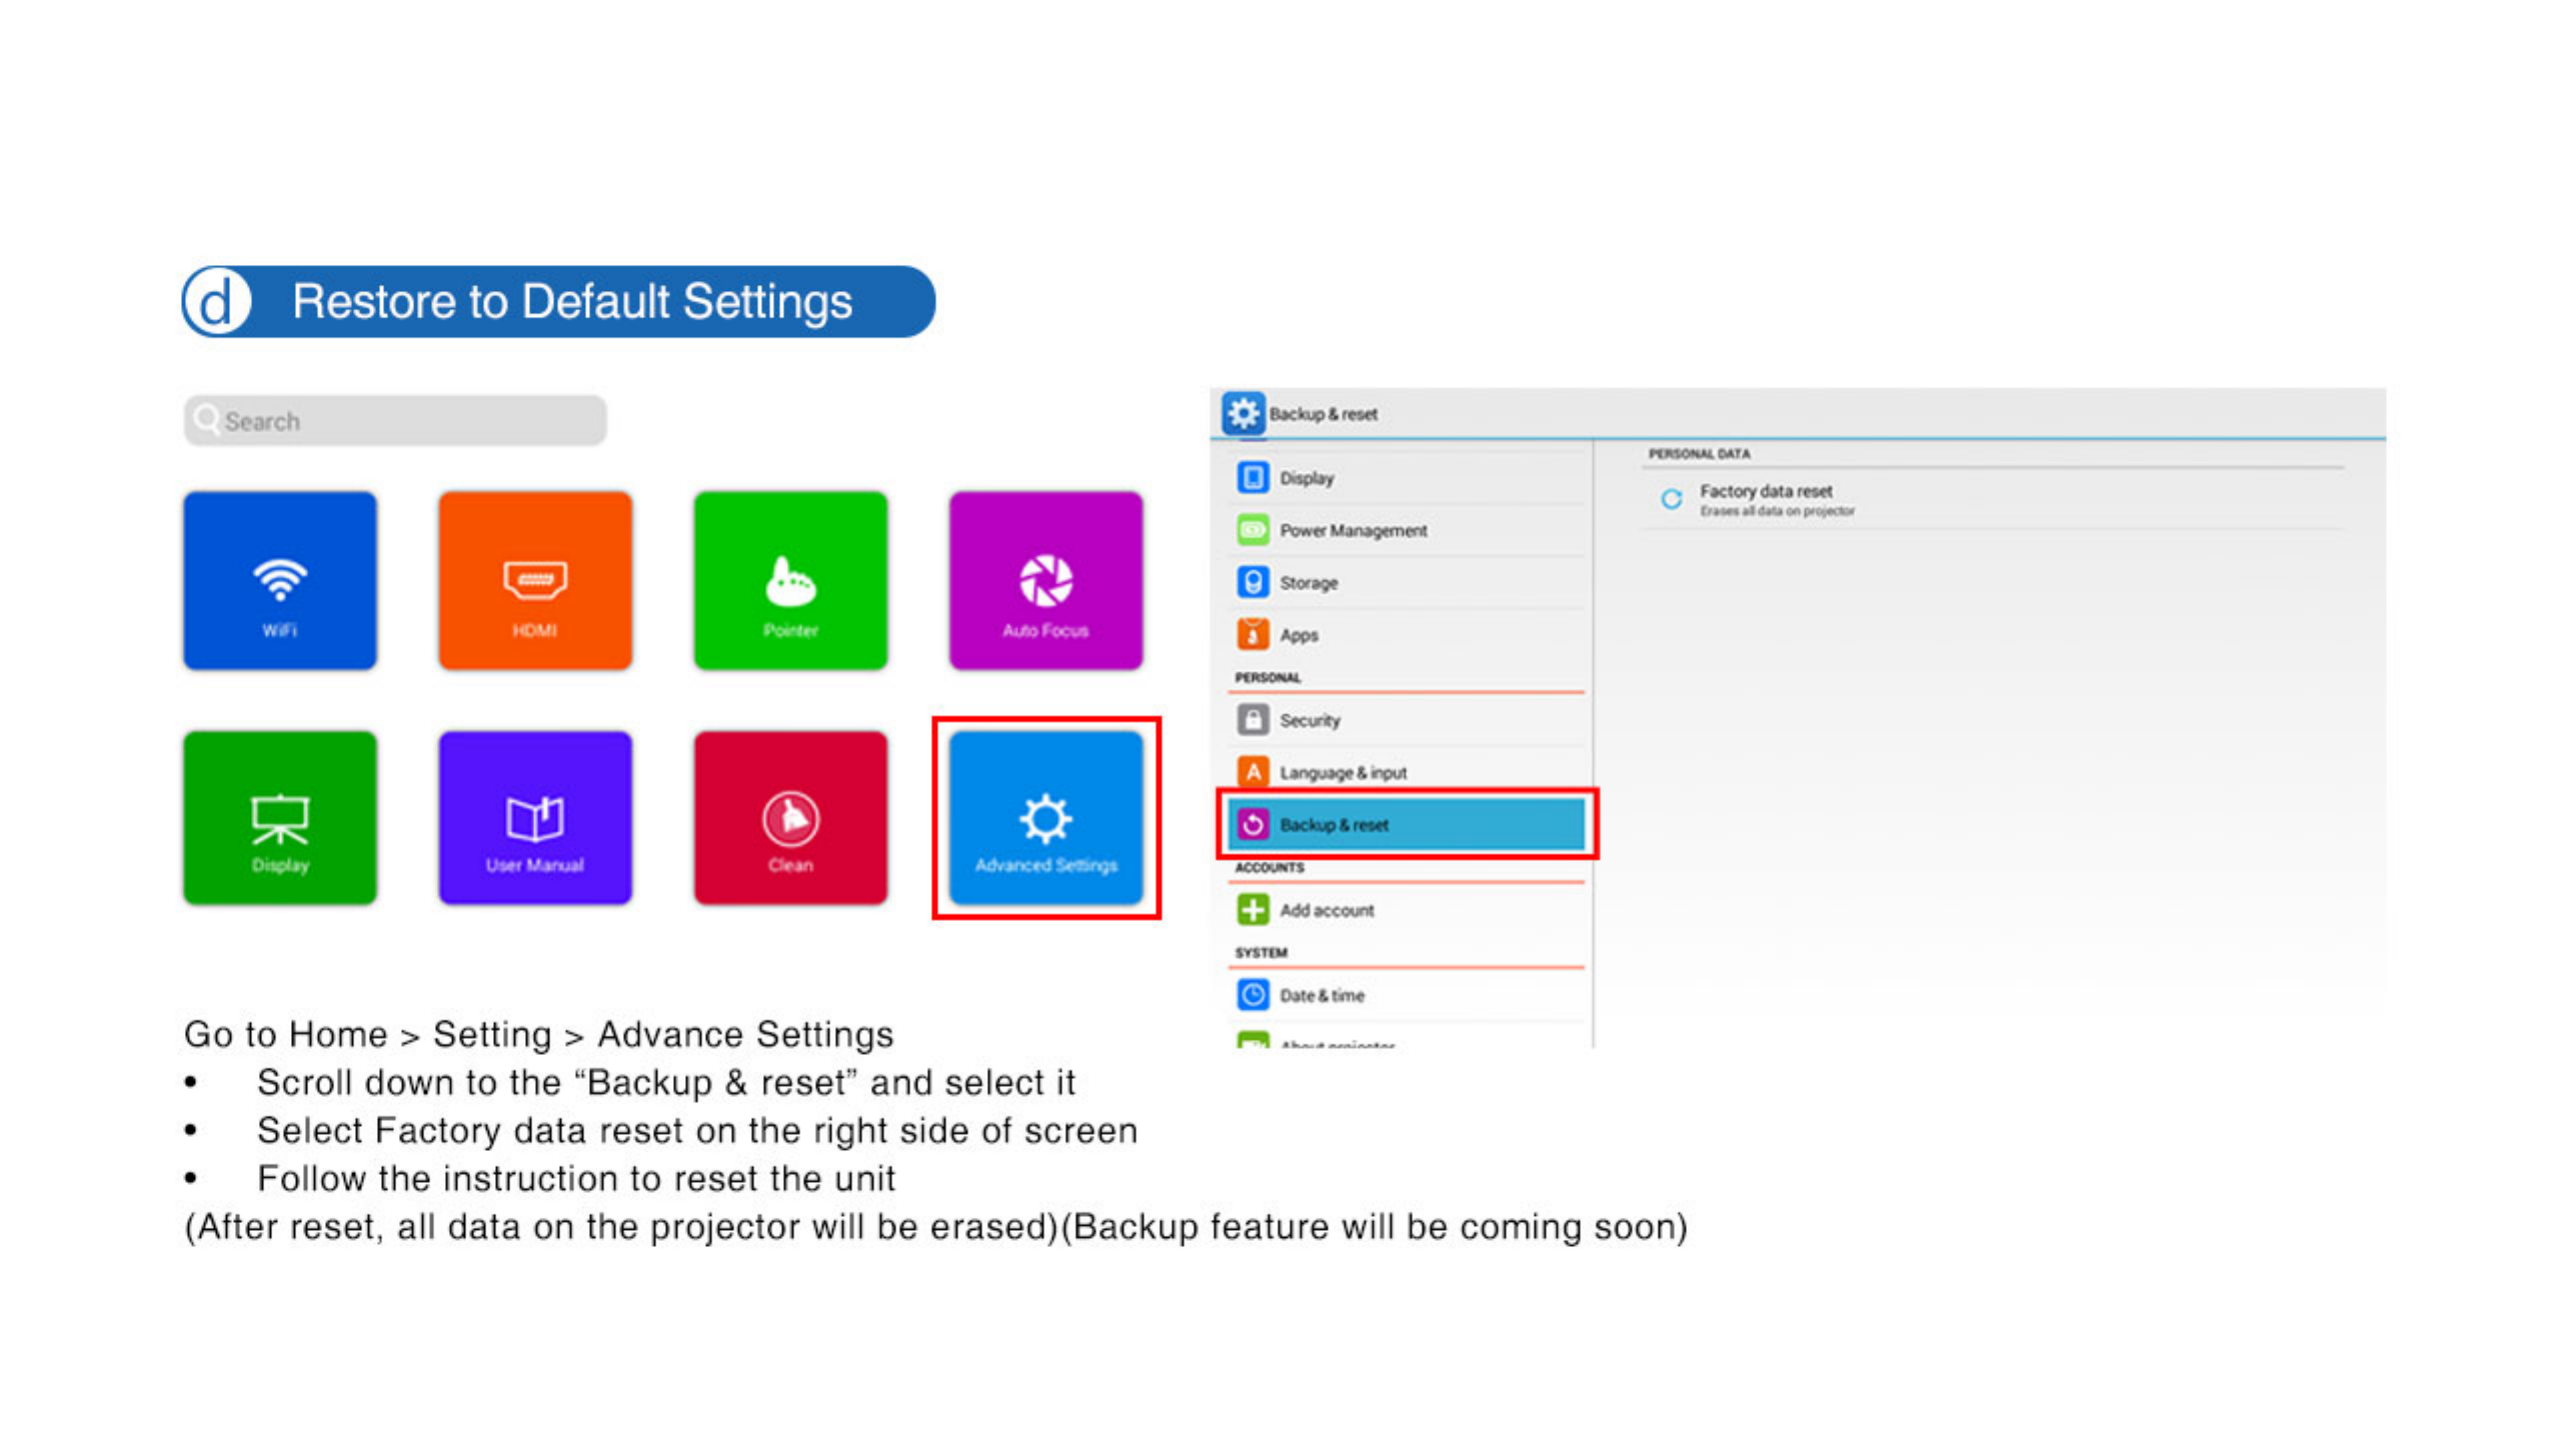This screenshot has height=1440, width=2560.
Task: Select Language & input entry
Action: click(x=1342, y=773)
